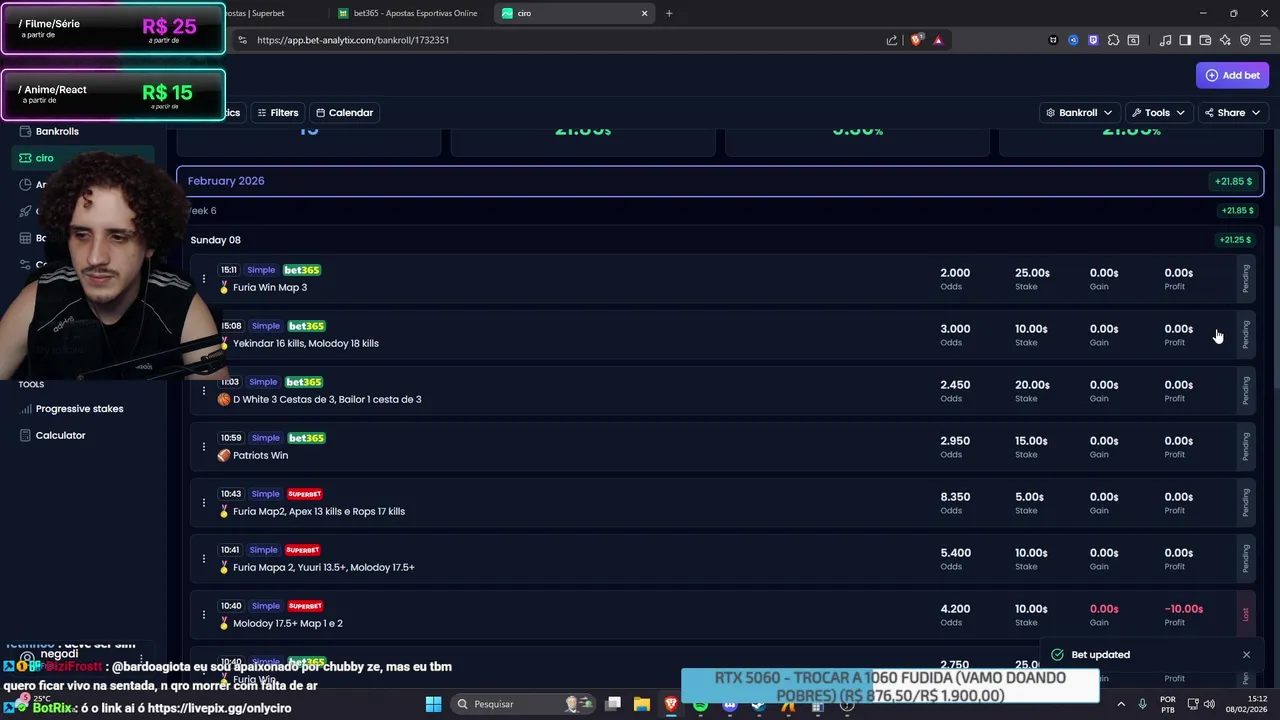Screen dimensions: 1280x720
Task: Switch to the Superbet browser tab
Action: (255, 13)
